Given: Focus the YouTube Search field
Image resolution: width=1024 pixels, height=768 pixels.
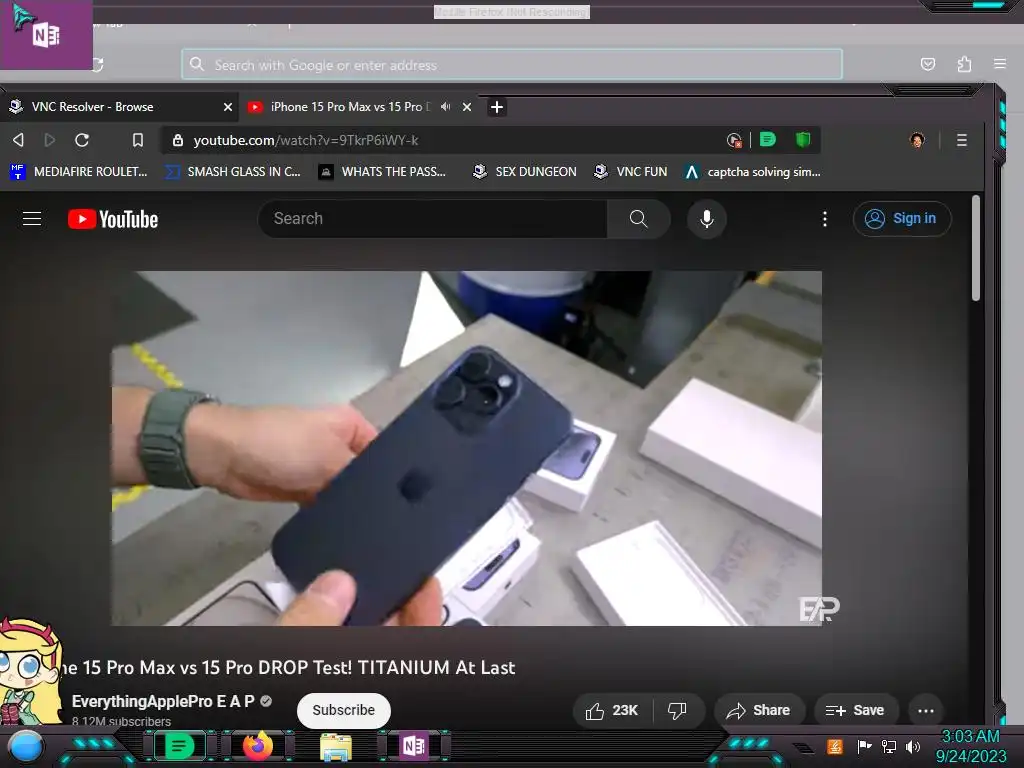Looking at the screenshot, I should (x=432, y=219).
